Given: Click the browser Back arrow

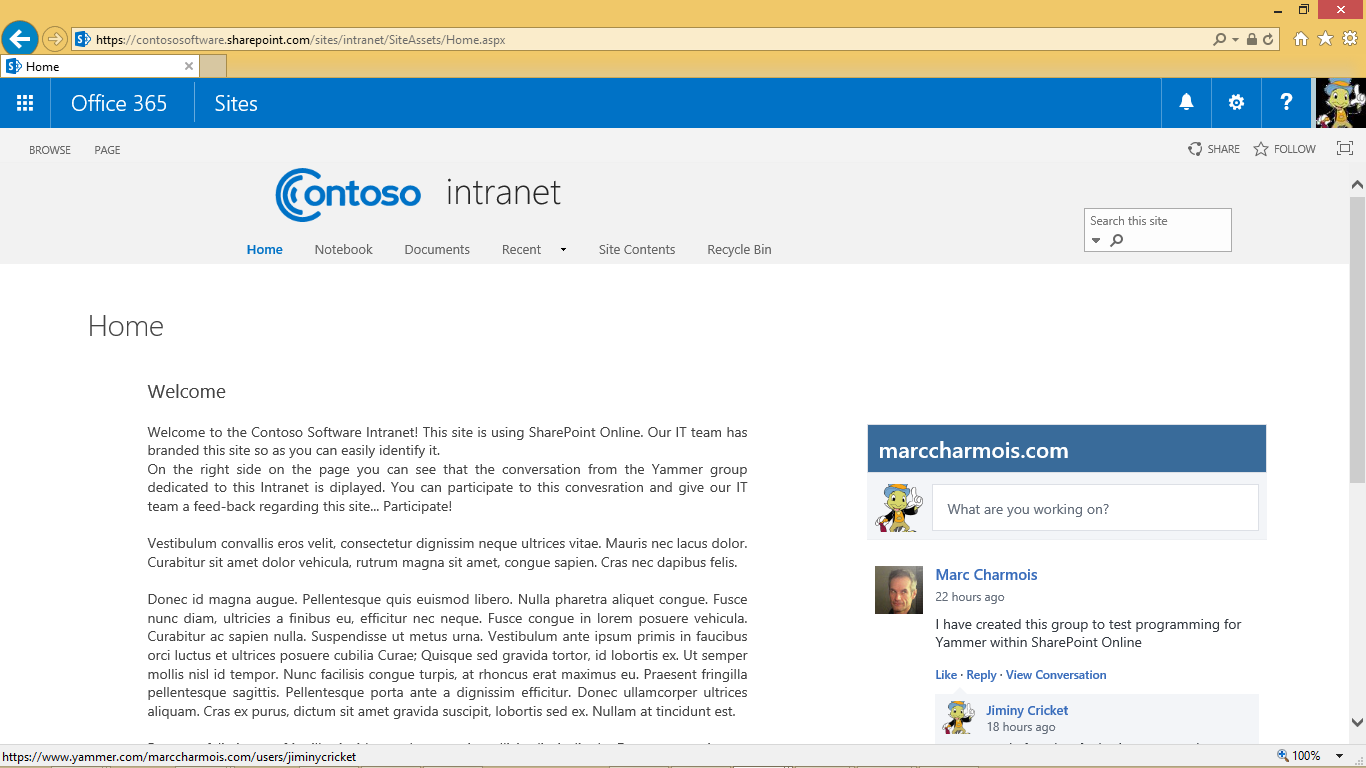Looking at the screenshot, I should pos(20,39).
